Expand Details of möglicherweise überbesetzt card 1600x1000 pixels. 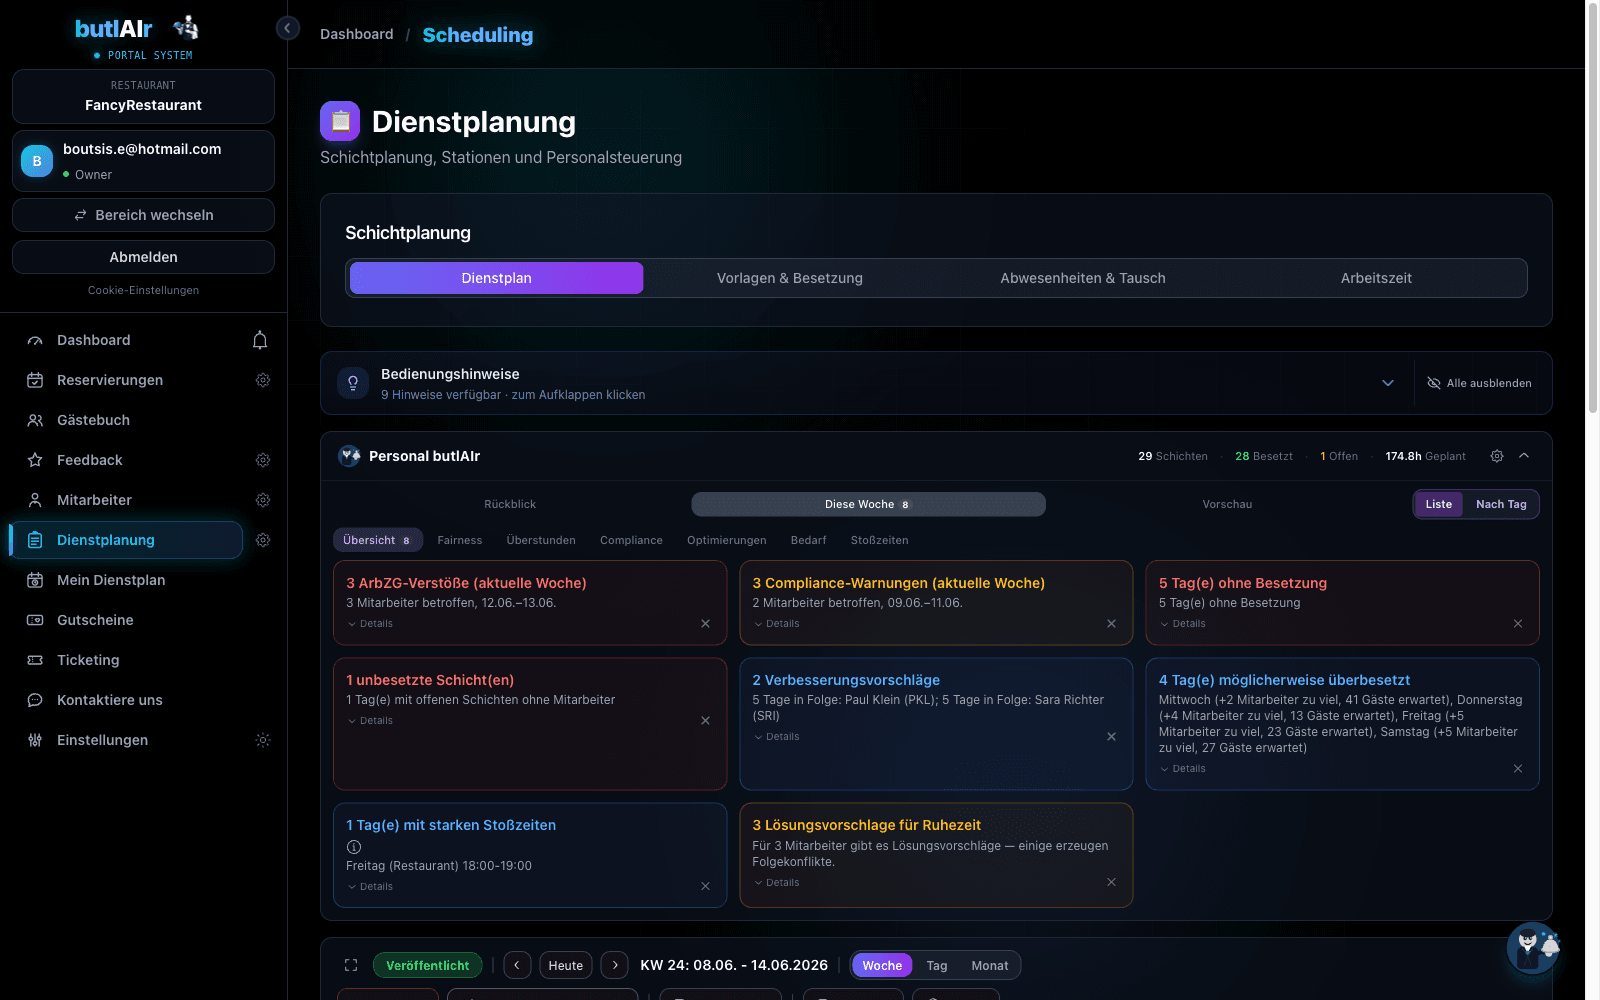click(1182, 769)
